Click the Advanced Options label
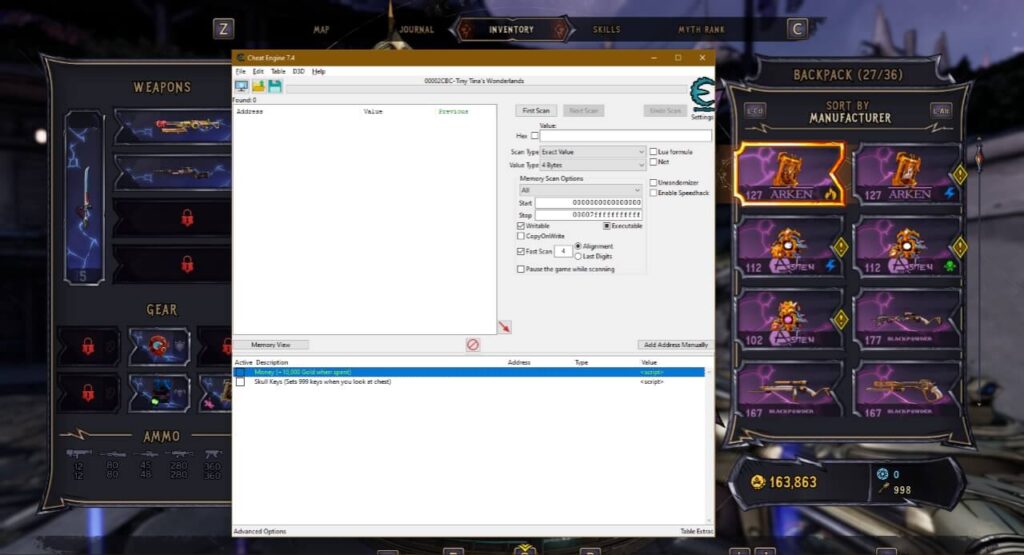This screenshot has width=1024, height=555. [x=260, y=531]
